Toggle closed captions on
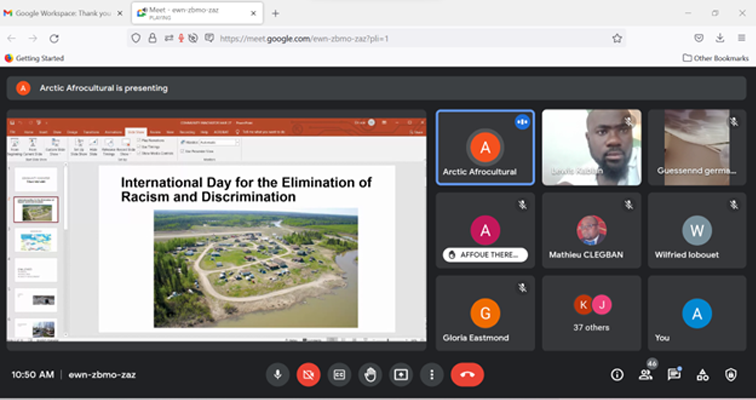The image size is (756, 400). point(340,374)
